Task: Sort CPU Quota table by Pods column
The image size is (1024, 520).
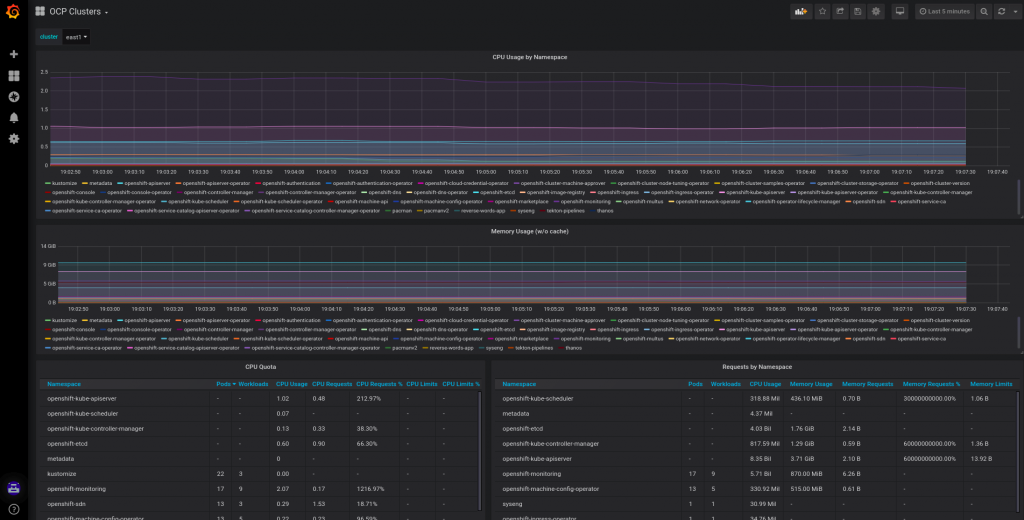Action: tap(222, 384)
